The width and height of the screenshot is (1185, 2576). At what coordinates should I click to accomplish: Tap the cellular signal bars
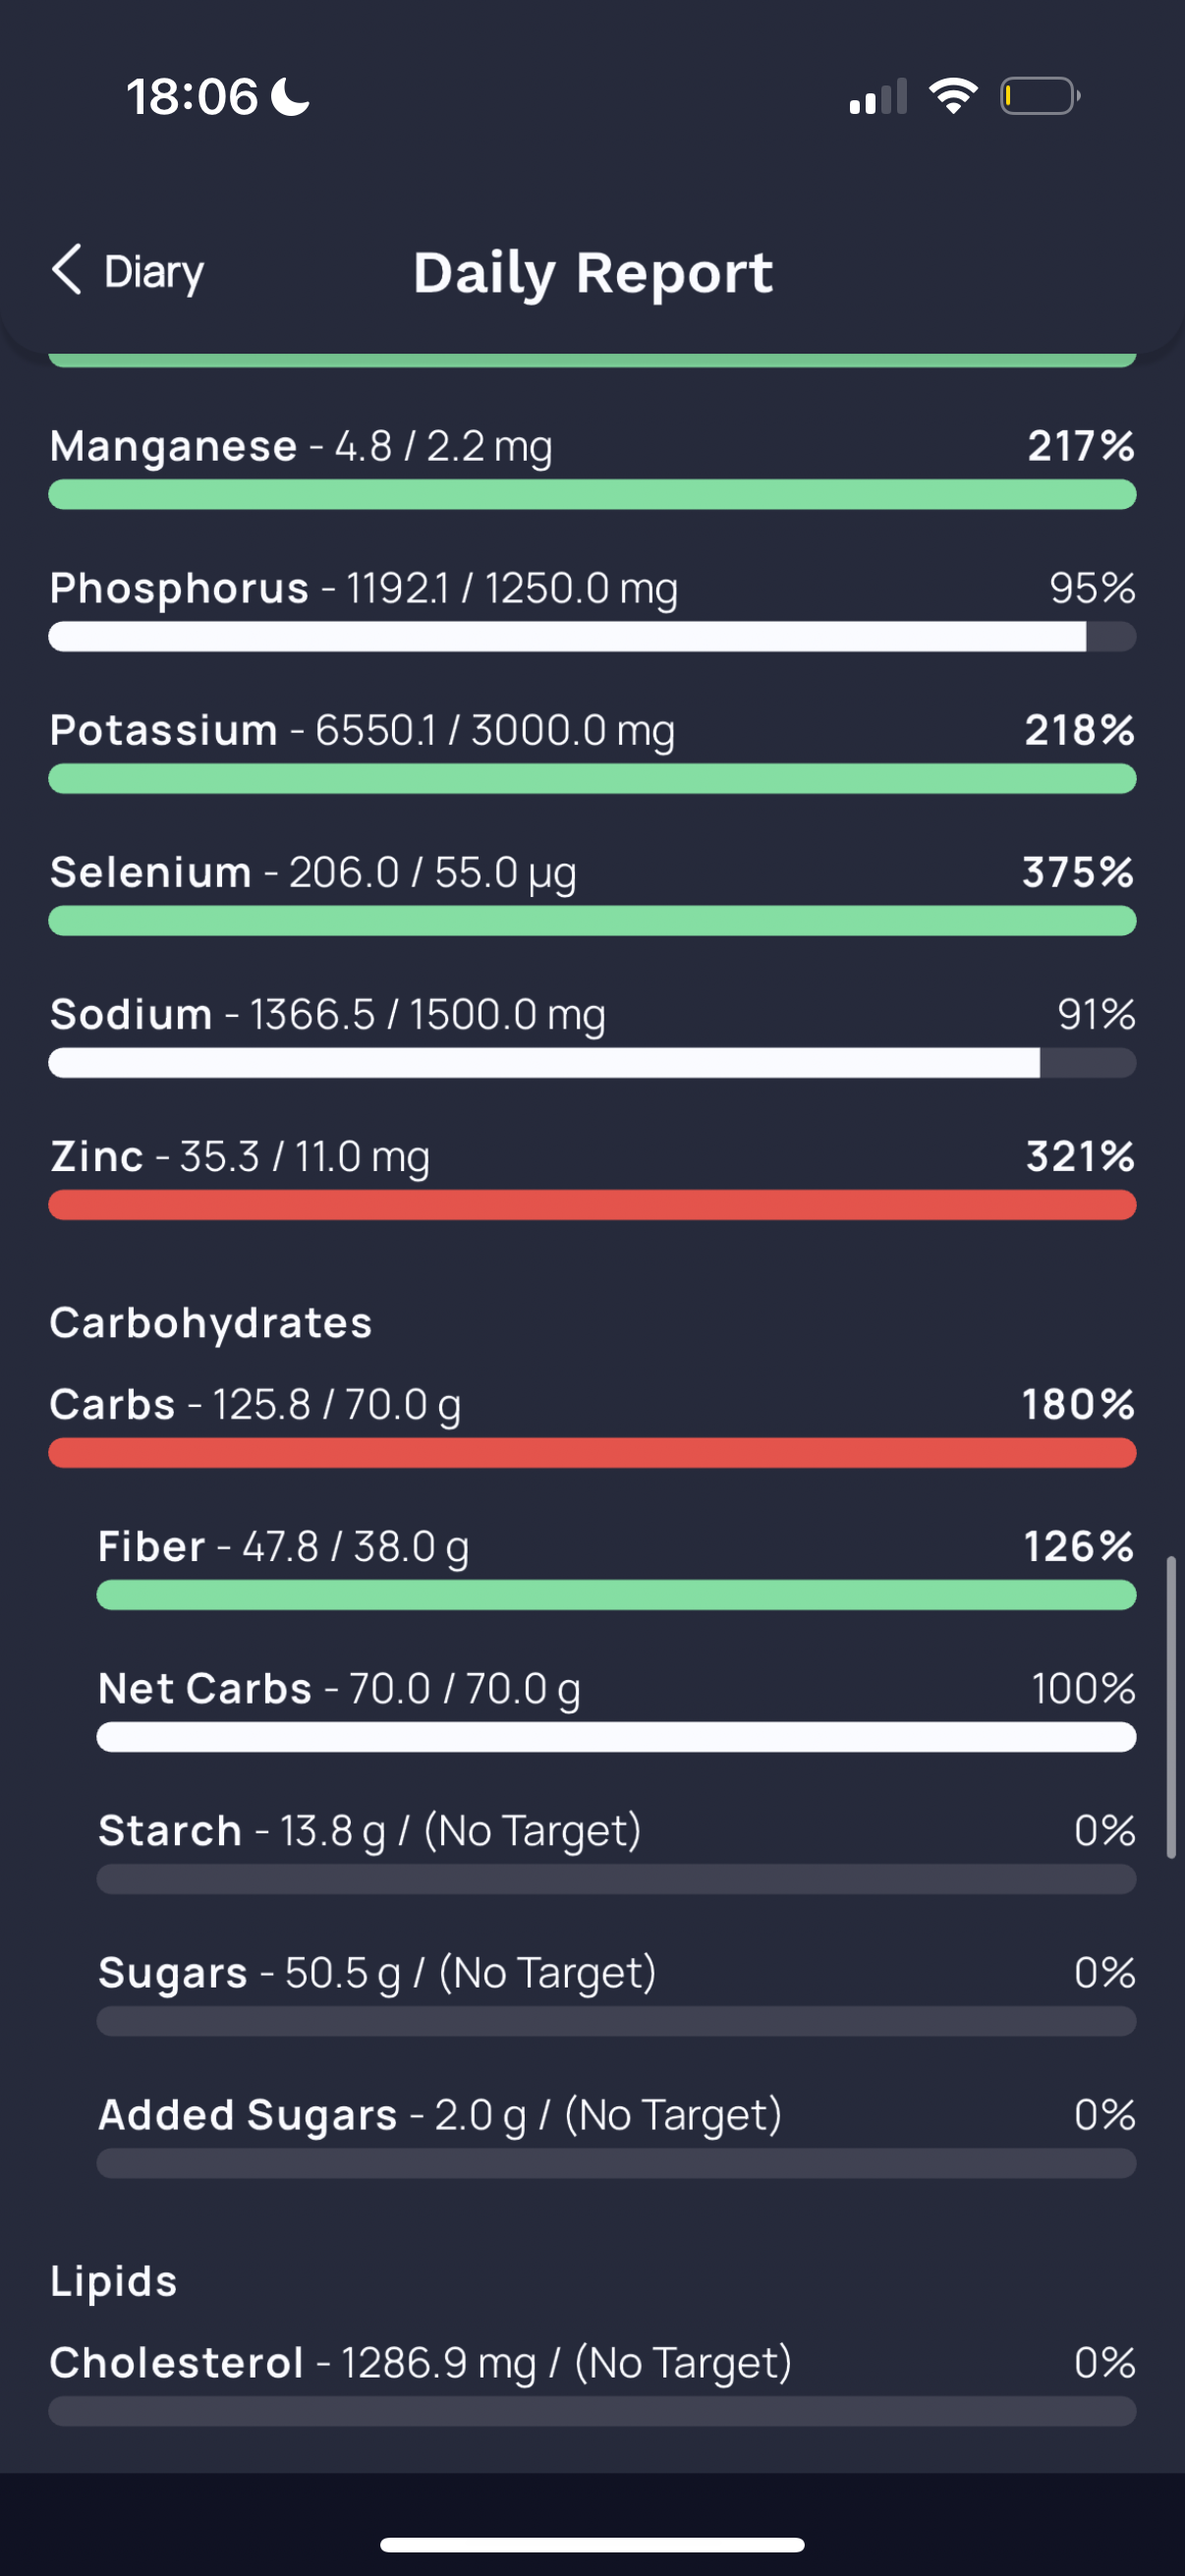(878, 97)
